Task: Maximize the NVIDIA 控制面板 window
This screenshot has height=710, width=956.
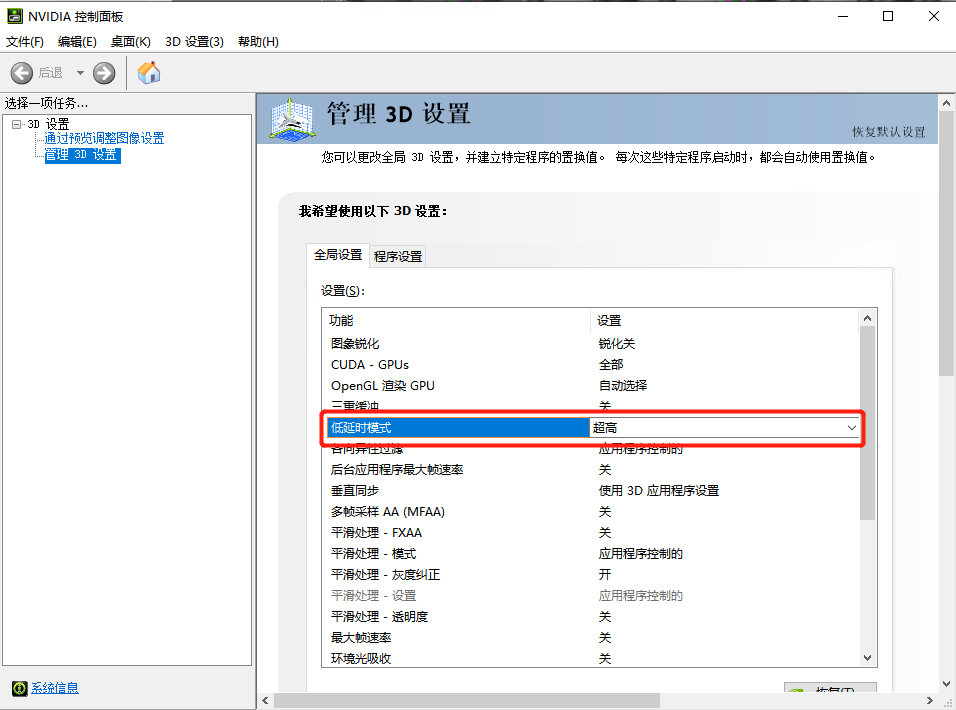Action: [x=888, y=16]
